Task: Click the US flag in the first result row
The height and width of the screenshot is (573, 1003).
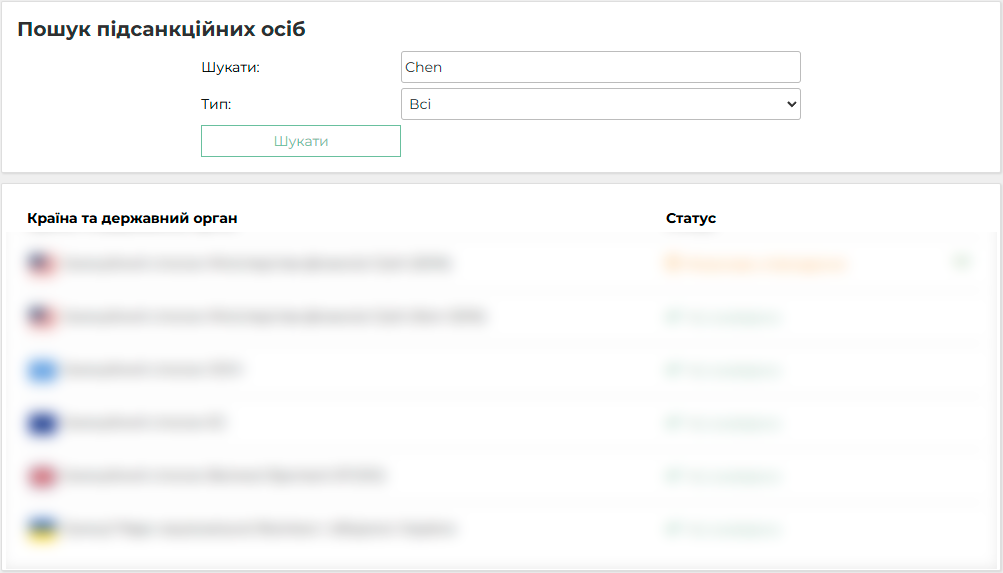Action: click(x=41, y=264)
